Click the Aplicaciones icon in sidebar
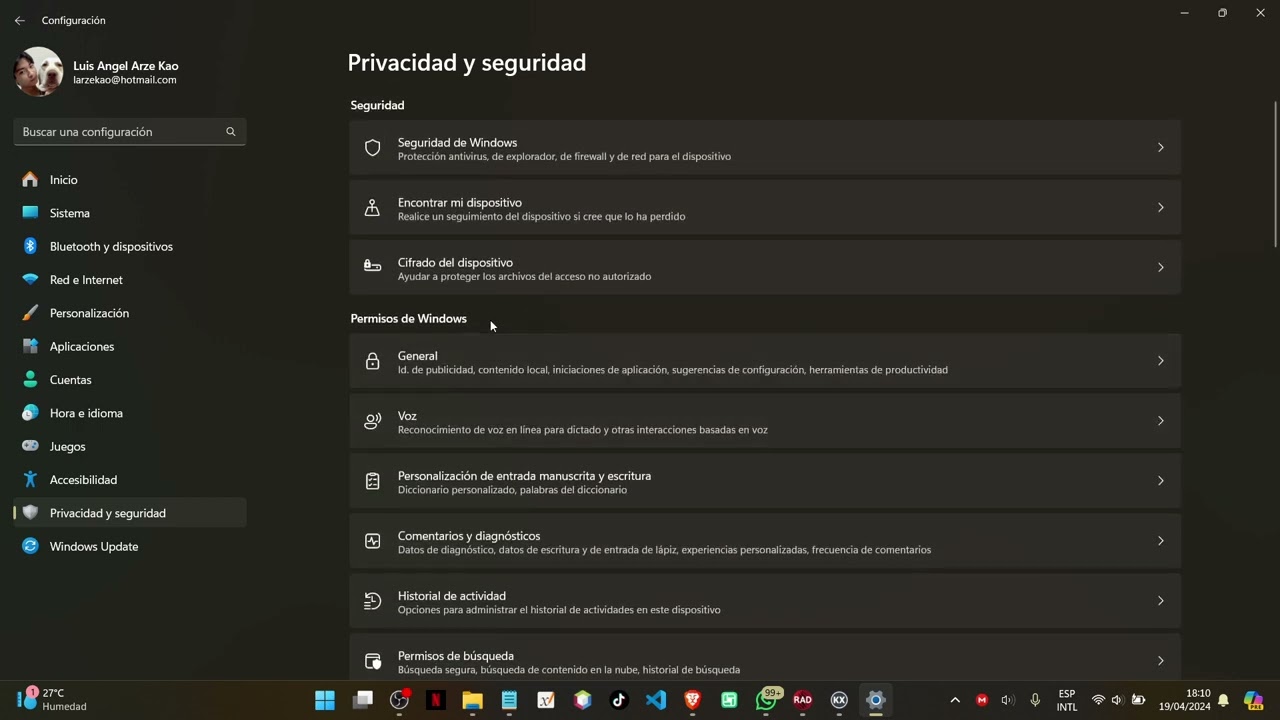This screenshot has width=1280, height=720. tap(30, 346)
